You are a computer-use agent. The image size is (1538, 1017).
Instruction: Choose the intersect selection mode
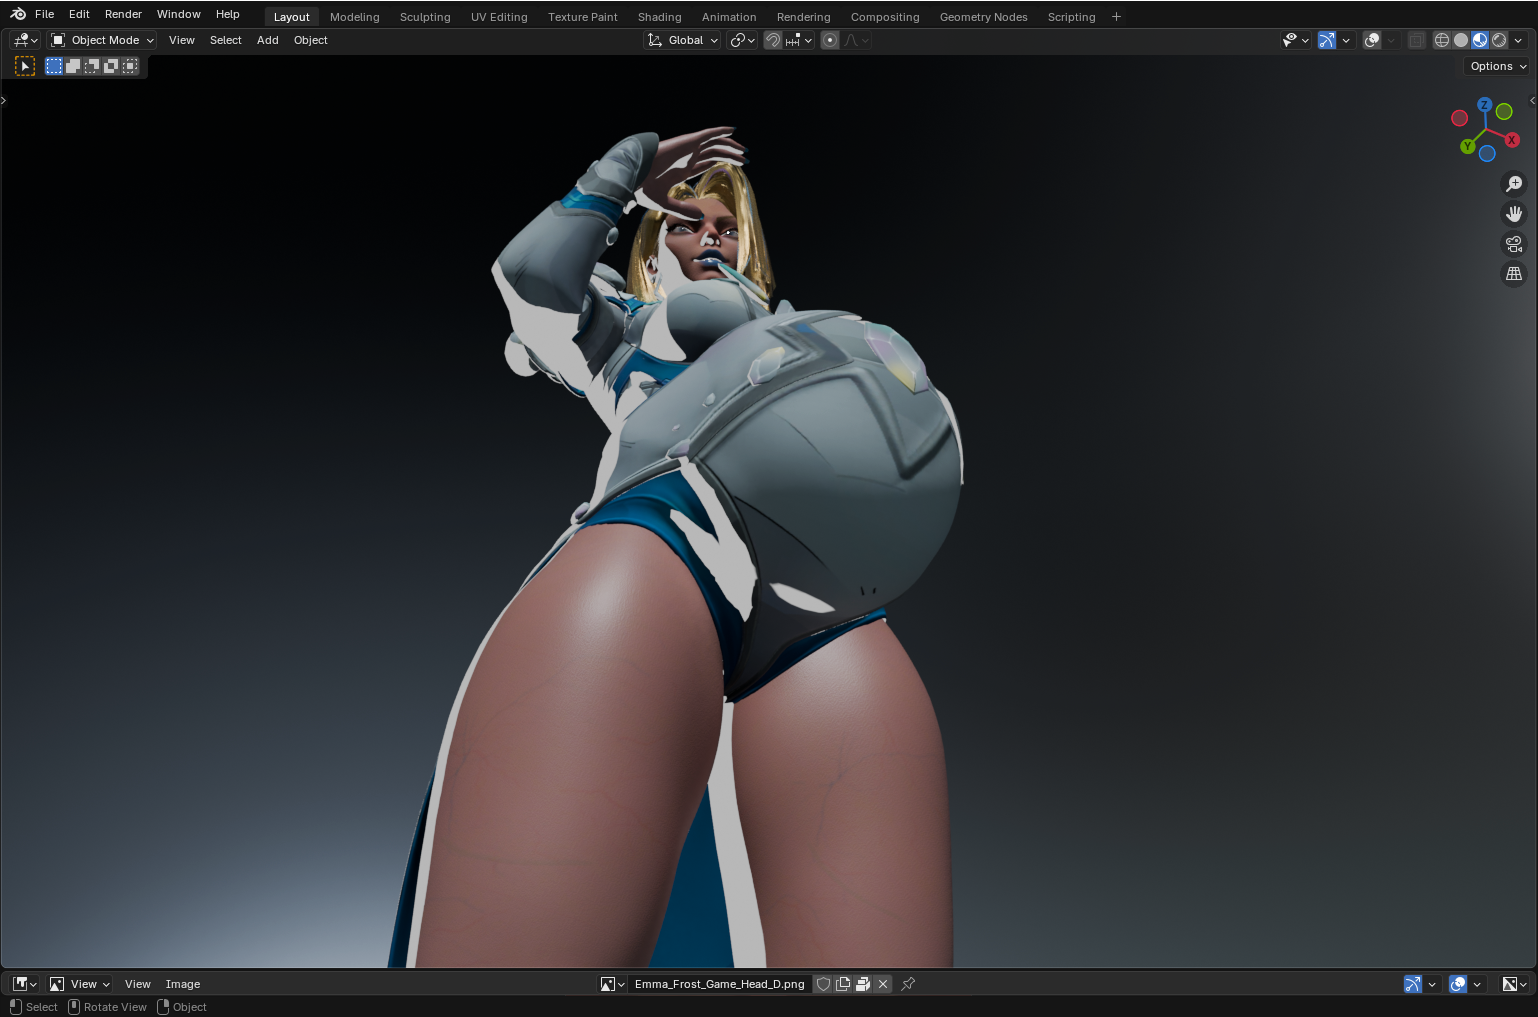point(130,66)
